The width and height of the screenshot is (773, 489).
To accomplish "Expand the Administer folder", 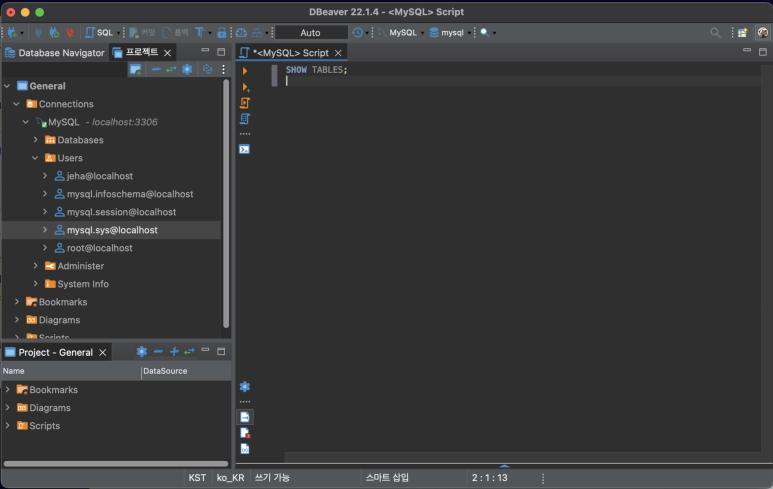I will tap(35, 266).
